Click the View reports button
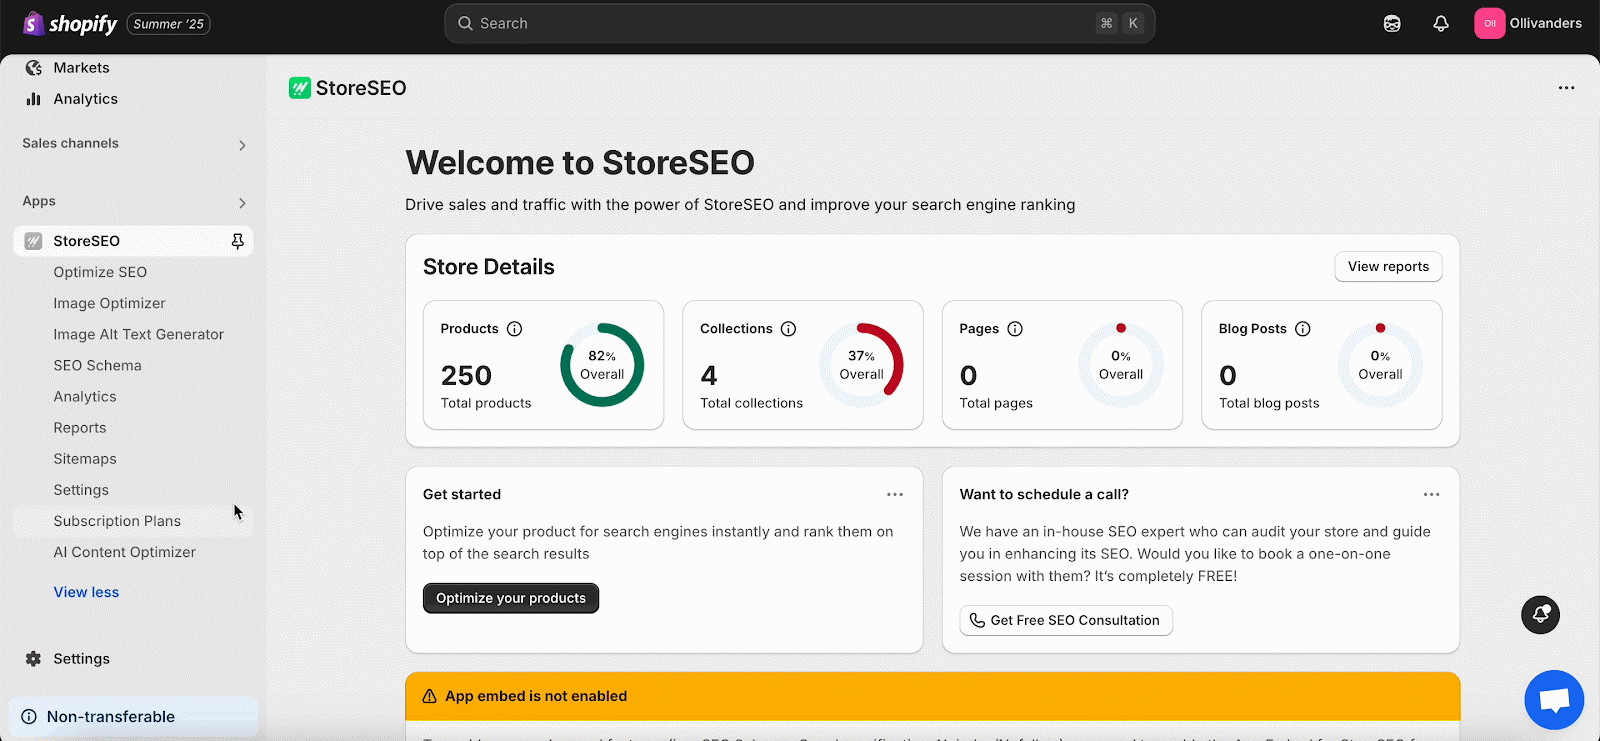The image size is (1600, 741). point(1388,266)
